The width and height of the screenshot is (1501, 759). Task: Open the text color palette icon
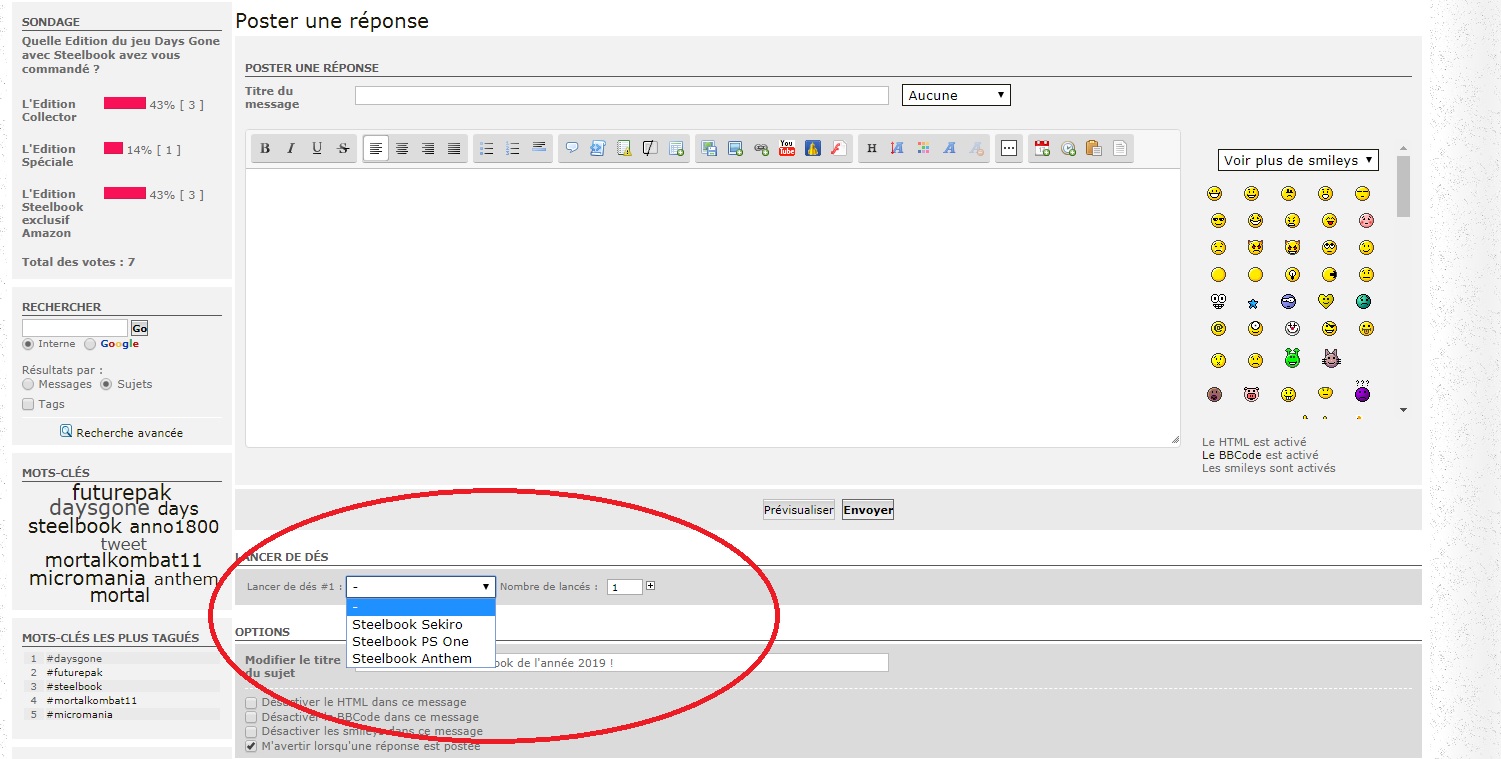coord(924,148)
